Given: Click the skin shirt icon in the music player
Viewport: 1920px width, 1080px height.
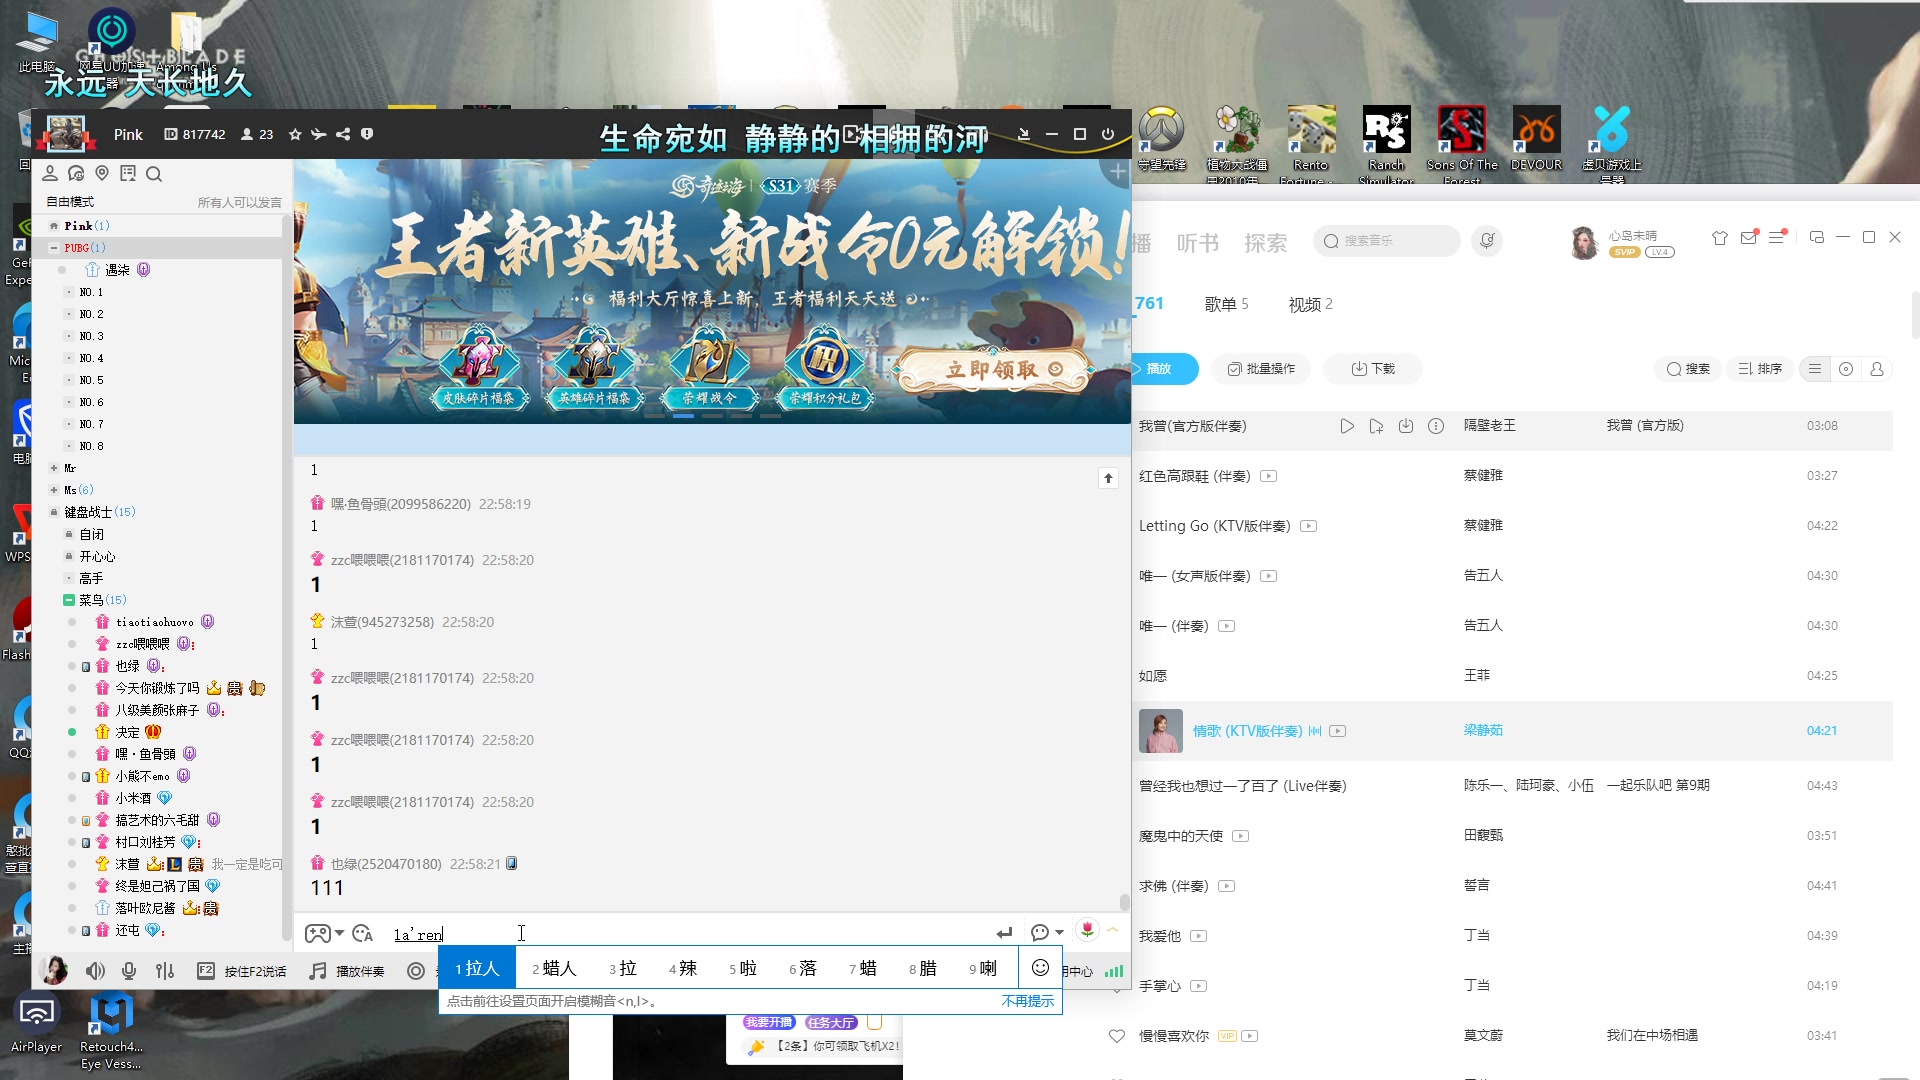Looking at the screenshot, I should (1720, 238).
